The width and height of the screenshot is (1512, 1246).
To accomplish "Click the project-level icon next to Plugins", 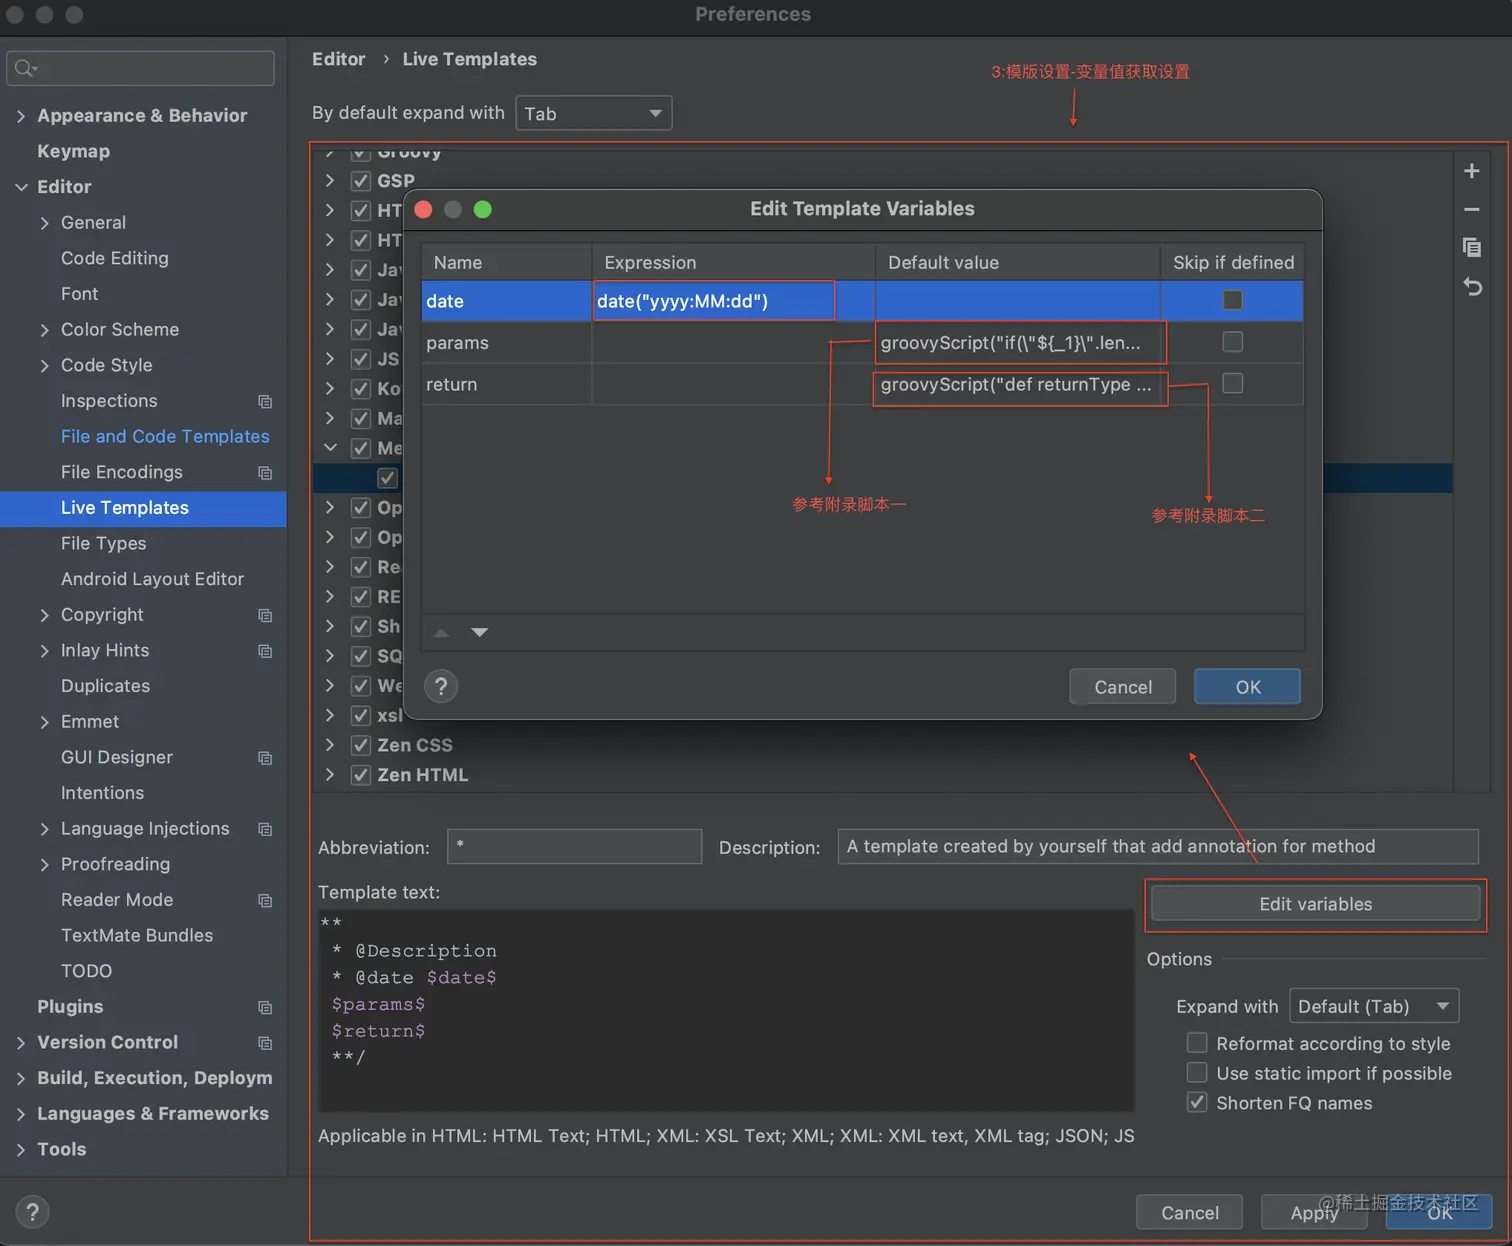I will (x=265, y=1007).
